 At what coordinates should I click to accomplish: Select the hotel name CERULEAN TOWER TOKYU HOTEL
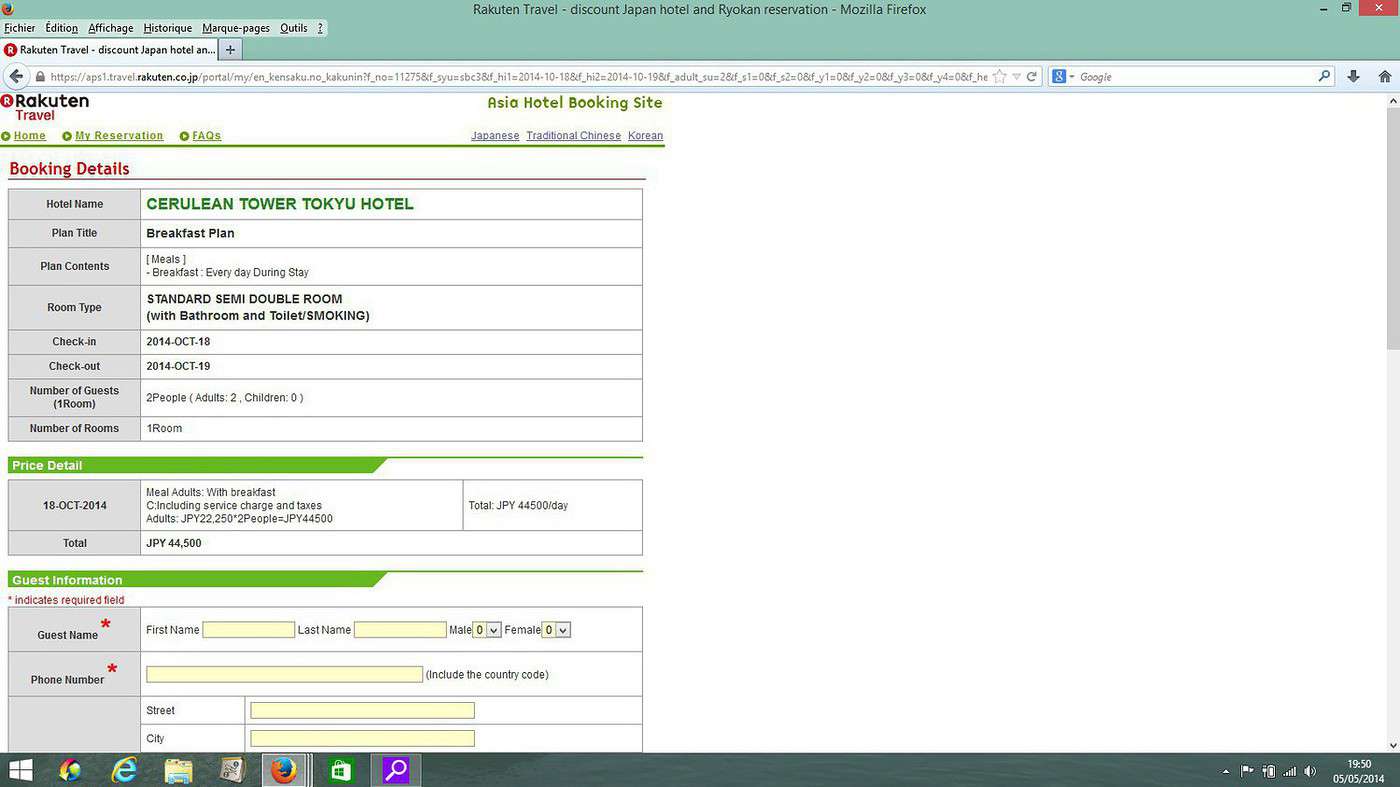pos(280,204)
